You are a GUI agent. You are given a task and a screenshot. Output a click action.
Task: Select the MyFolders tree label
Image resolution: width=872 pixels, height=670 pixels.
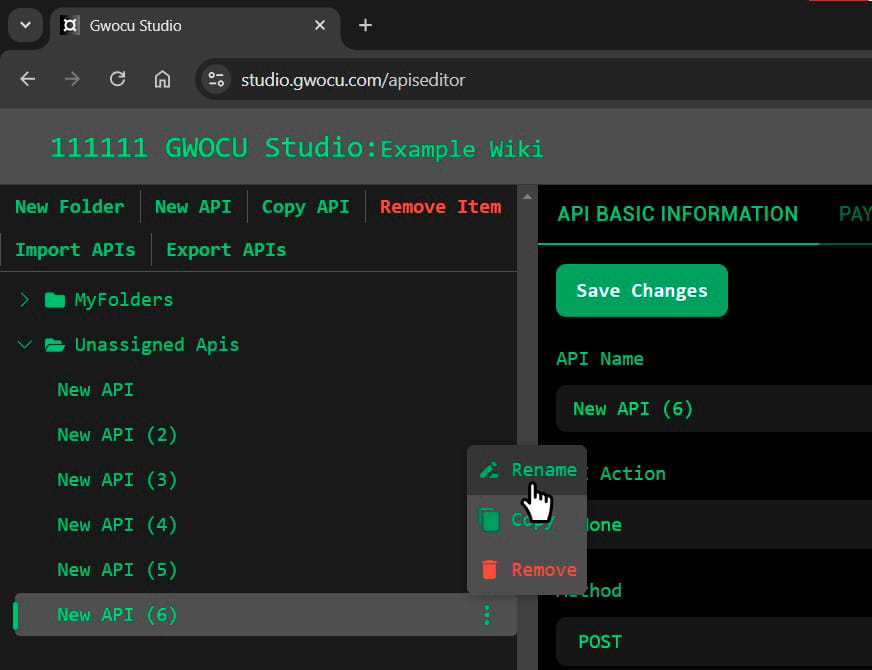coord(124,300)
